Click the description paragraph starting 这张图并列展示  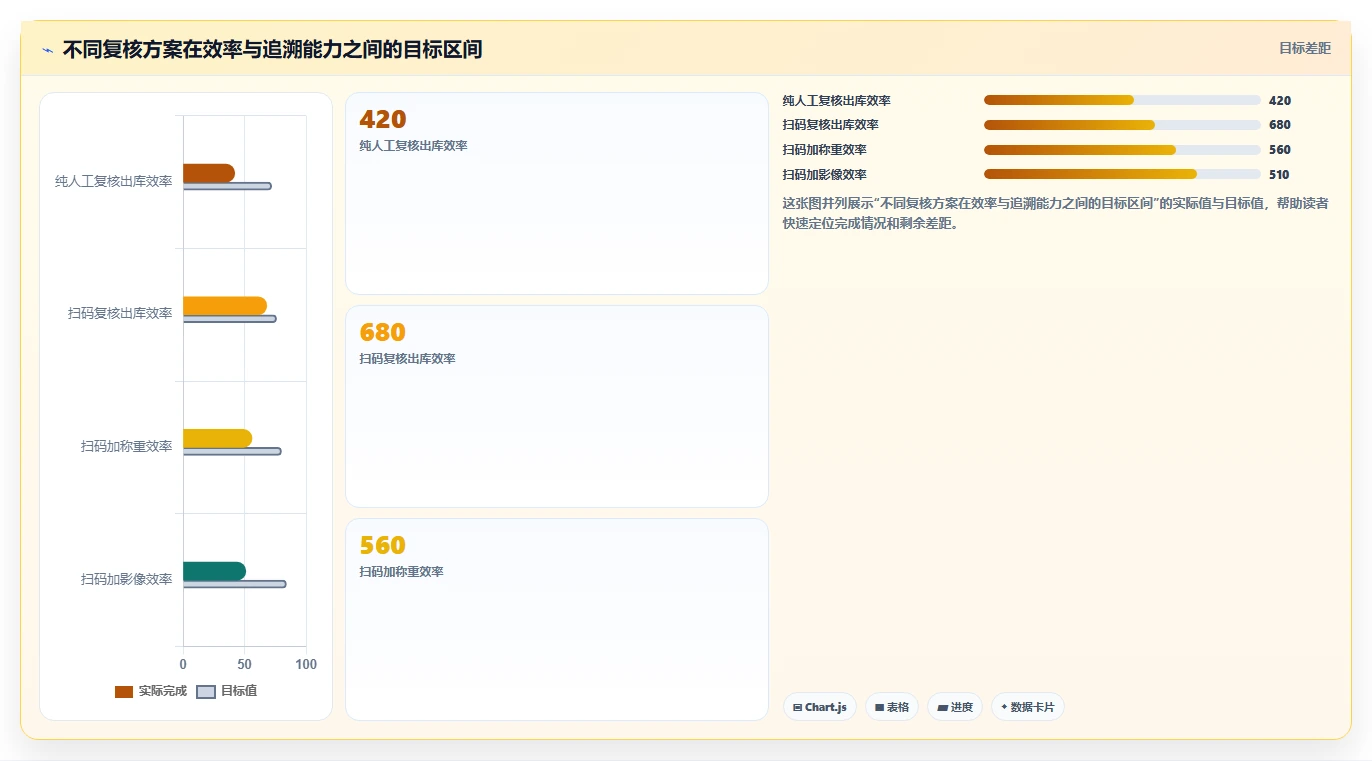[1056, 213]
